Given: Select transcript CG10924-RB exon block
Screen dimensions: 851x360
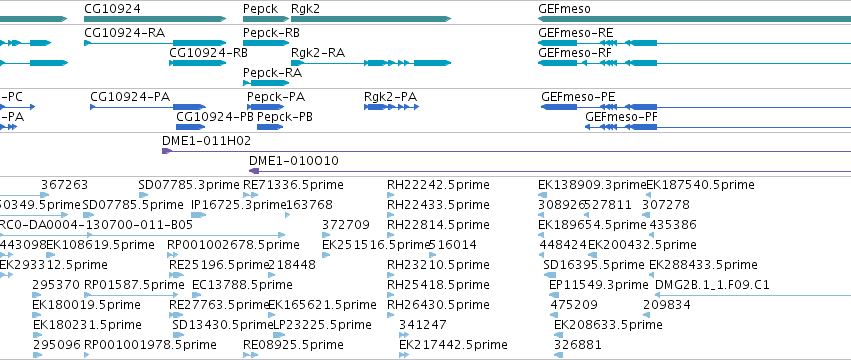Looking at the screenshot, I should pos(198,63).
